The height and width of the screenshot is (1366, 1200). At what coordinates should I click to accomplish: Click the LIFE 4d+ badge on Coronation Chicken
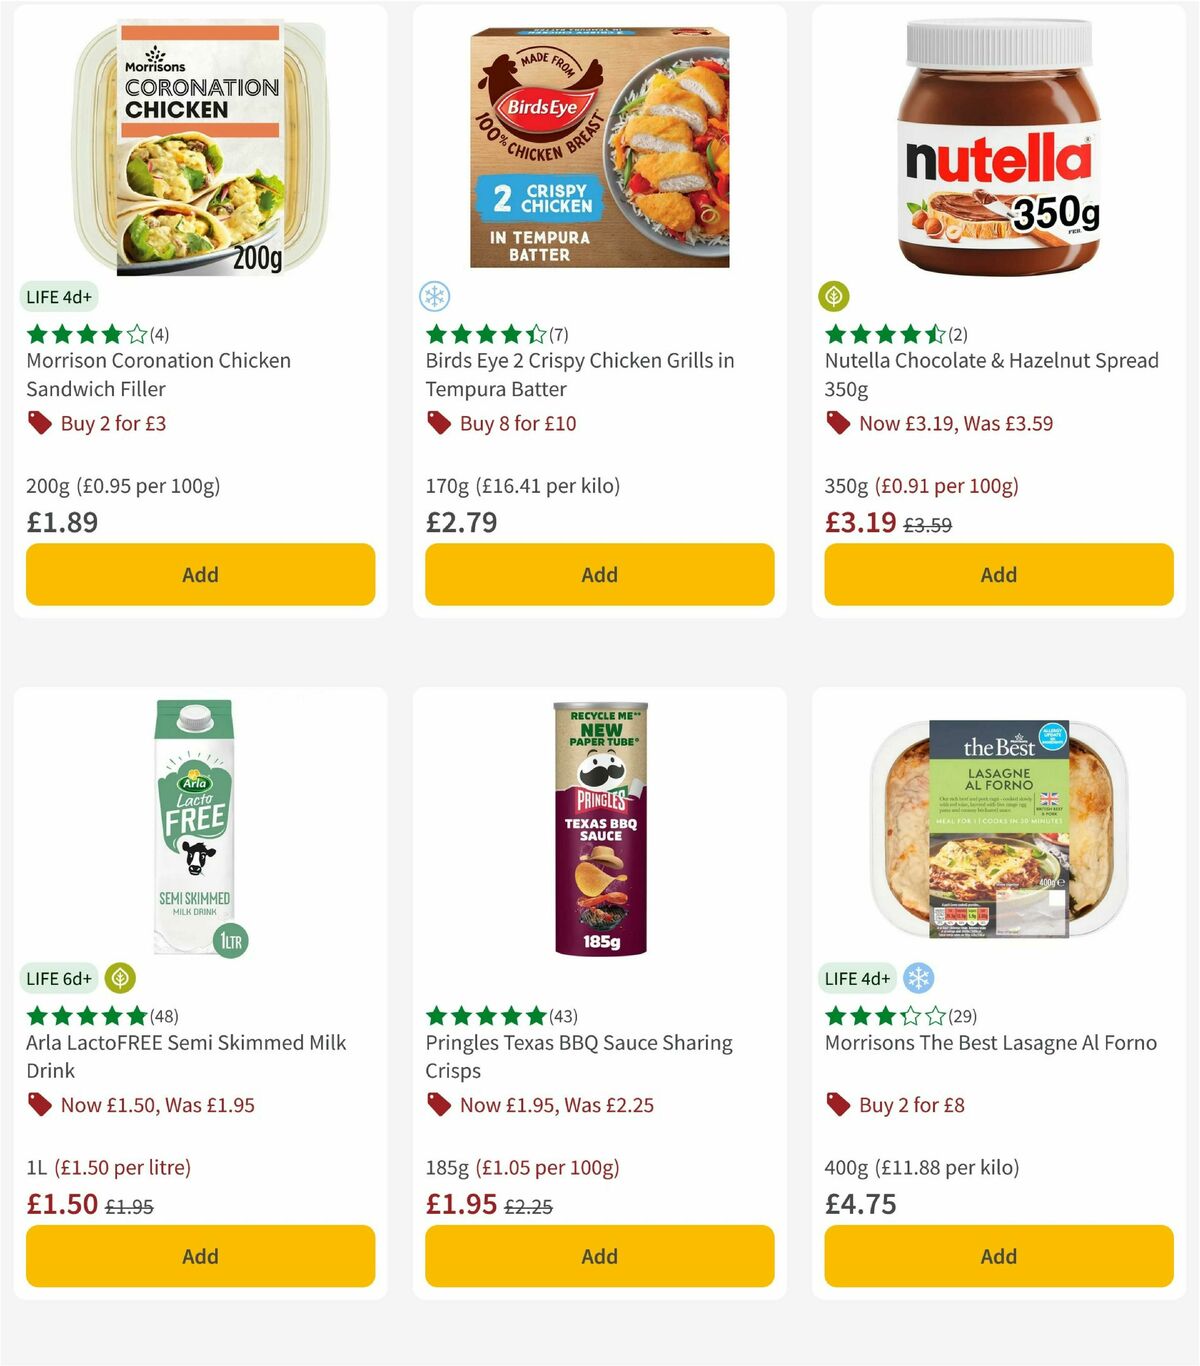click(x=58, y=296)
